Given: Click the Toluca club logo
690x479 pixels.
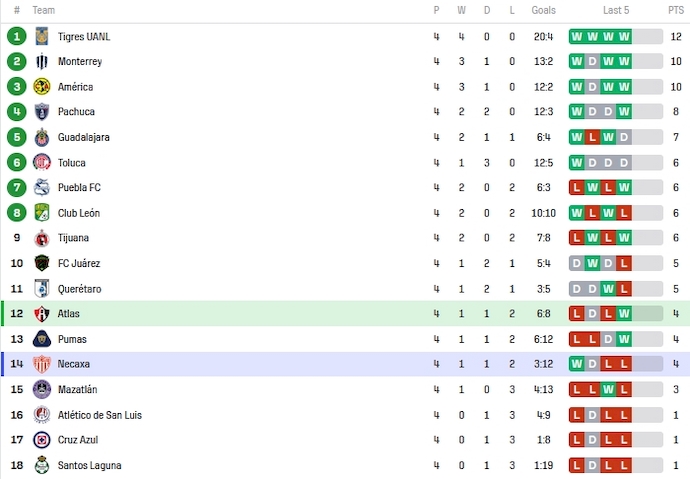Looking at the screenshot, I should [x=42, y=162].
